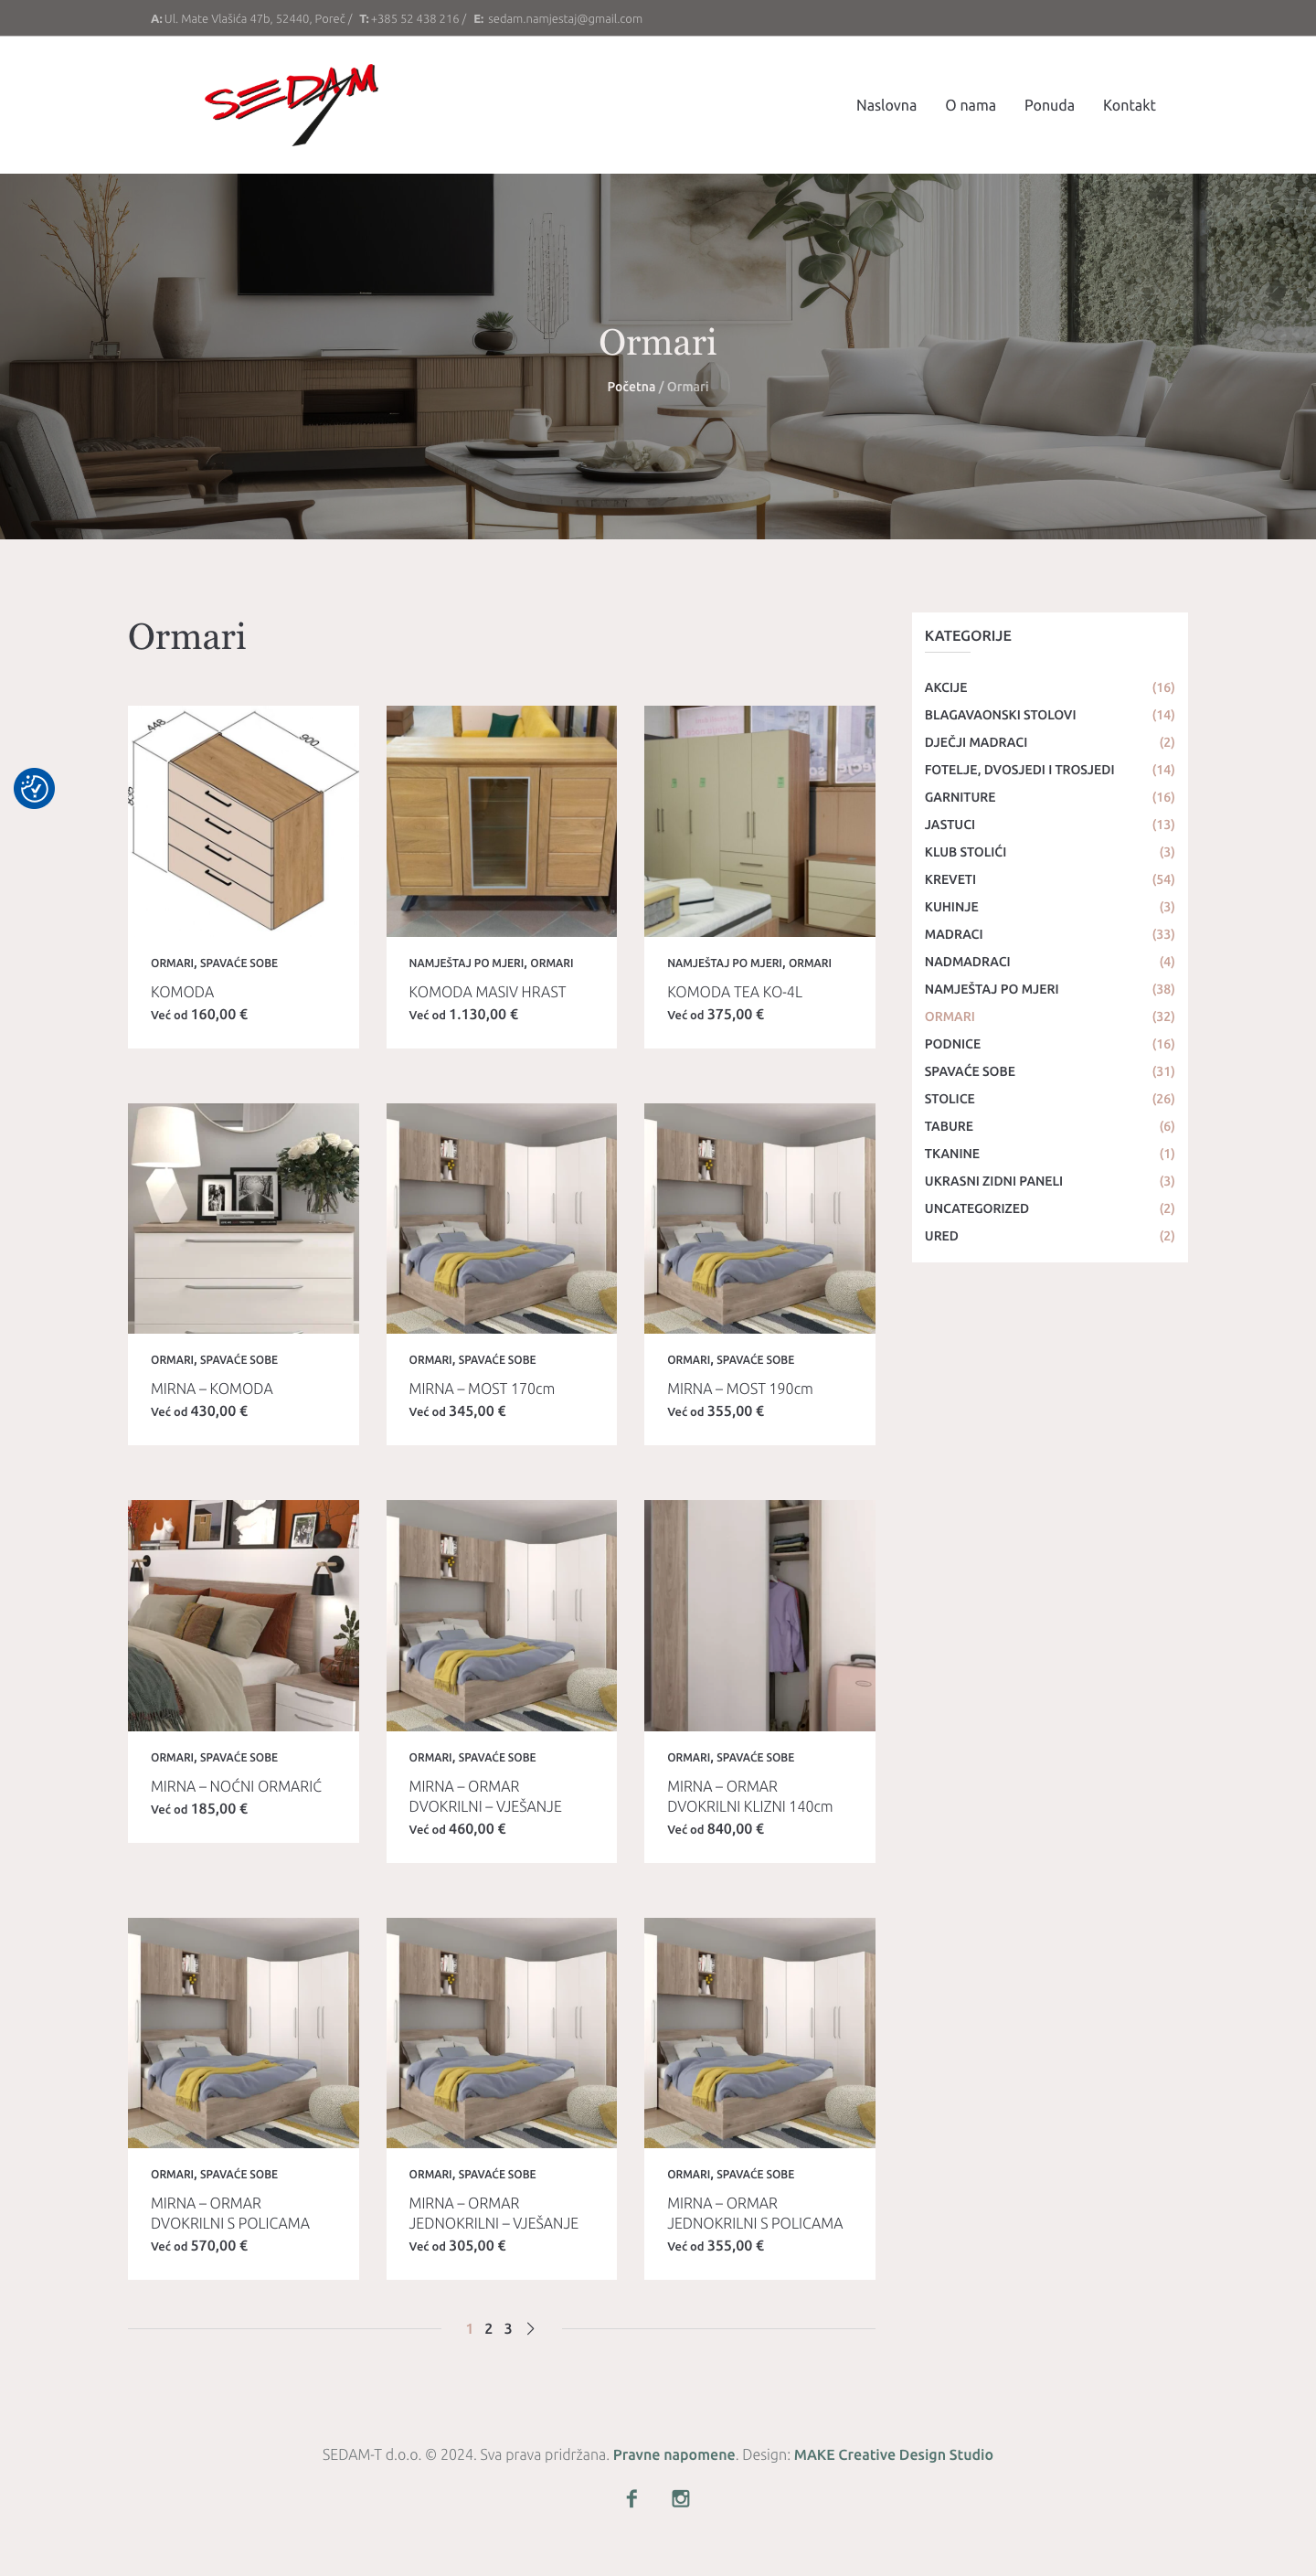Open the KREVETI category
The height and width of the screenshot is (2576, 1316).
[x=950, y=879]
